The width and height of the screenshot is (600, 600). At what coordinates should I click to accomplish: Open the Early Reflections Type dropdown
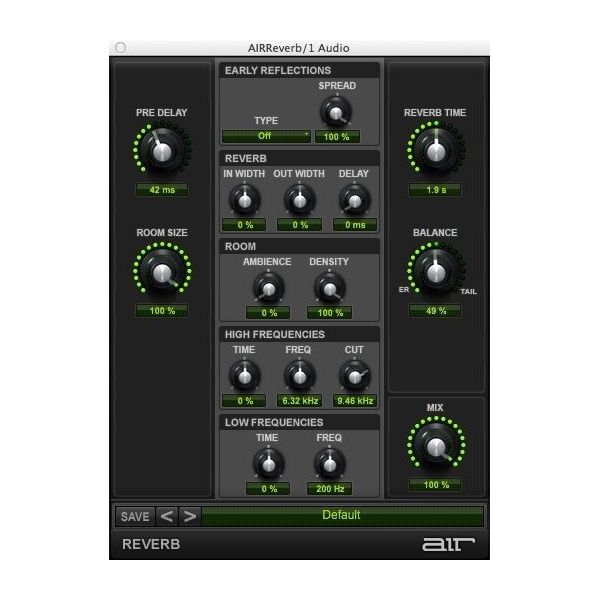point(266,136)
